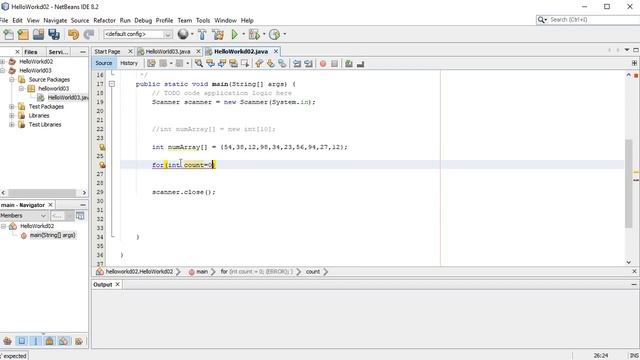This screenshot has height=360, width=640.
Task: Click Previous Bookmark up-arrow icon
Action: coord(259,63)
